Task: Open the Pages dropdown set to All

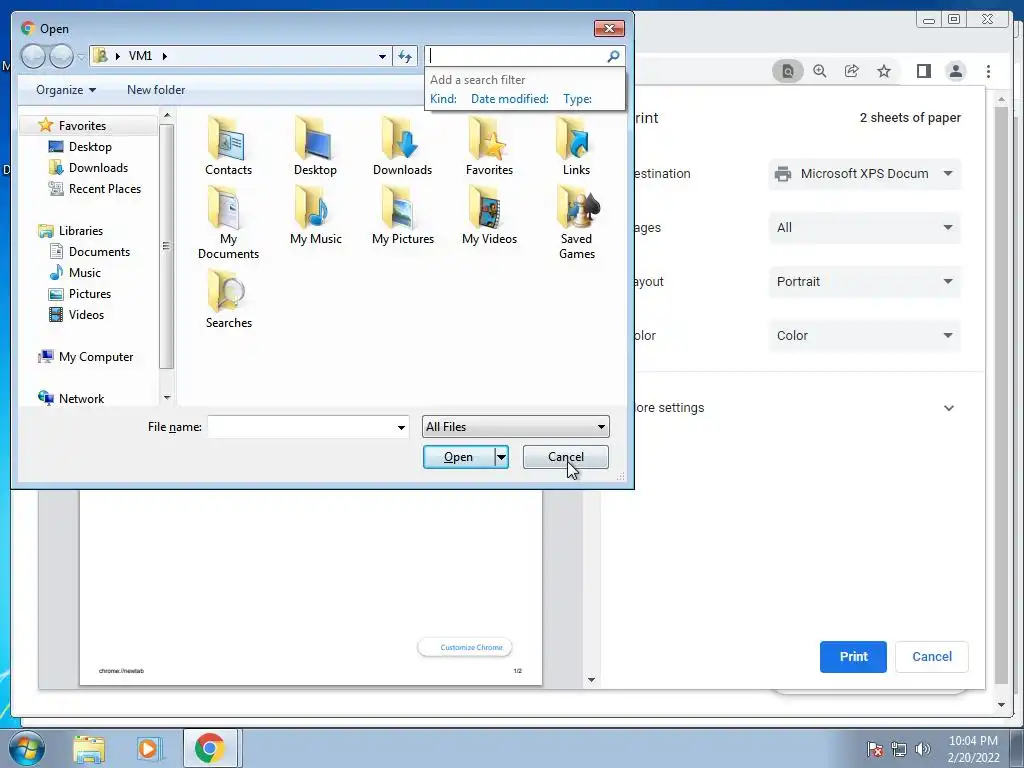Action: 865,227
